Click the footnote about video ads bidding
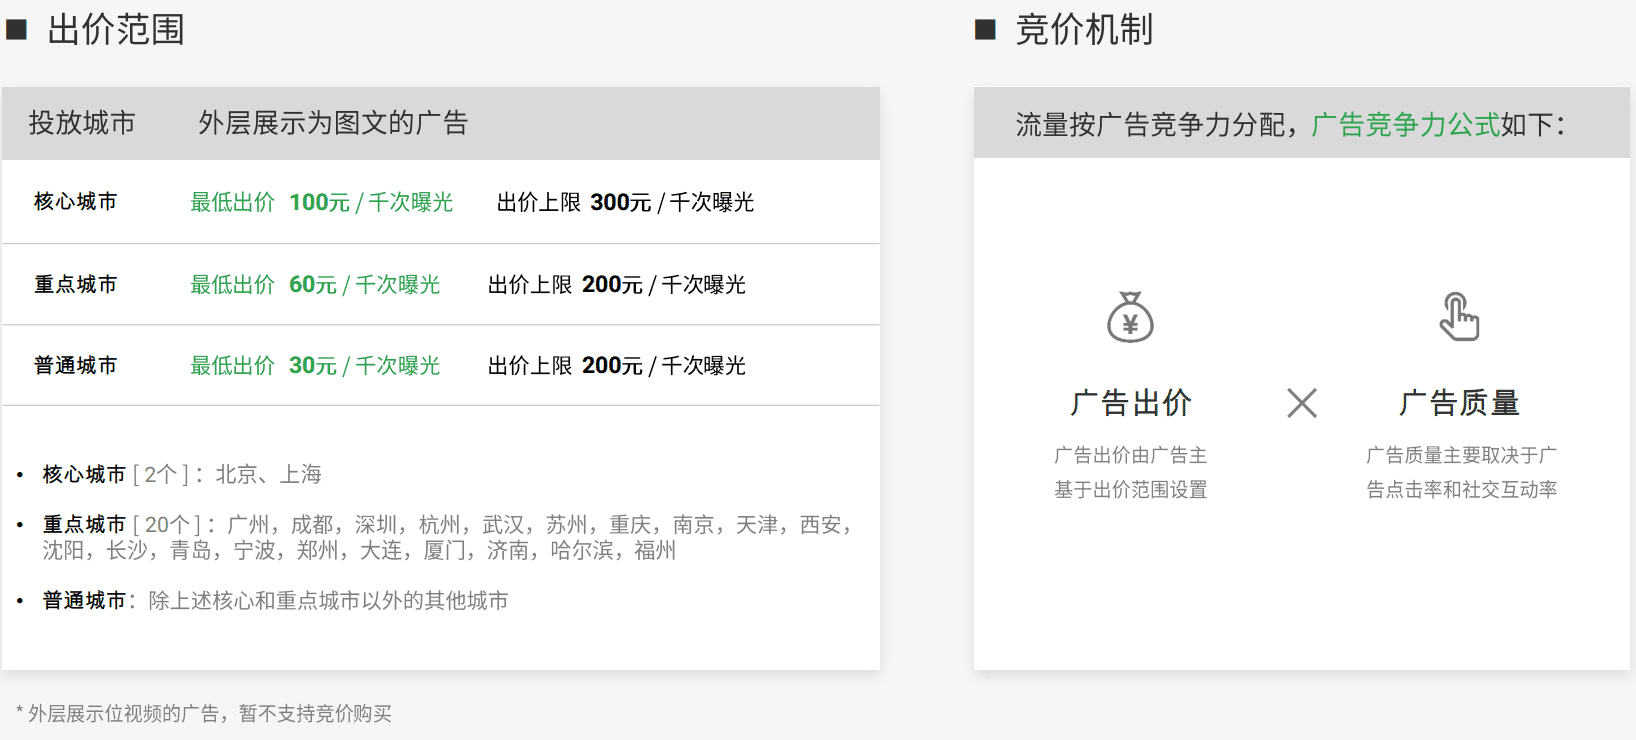Viewport: 1636px width, 740px height. pyautogui.click(x=204, y=713)
